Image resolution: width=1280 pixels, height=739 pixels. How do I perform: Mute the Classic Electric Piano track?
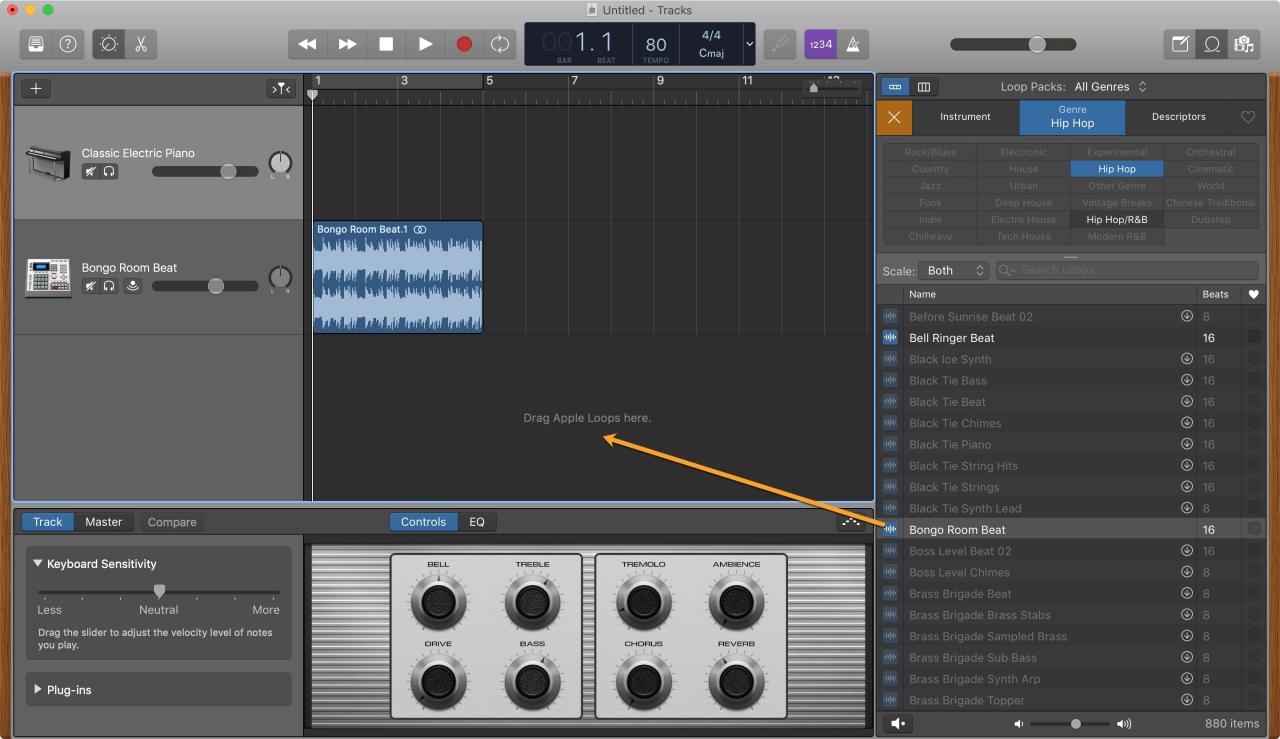click(88, 171)
